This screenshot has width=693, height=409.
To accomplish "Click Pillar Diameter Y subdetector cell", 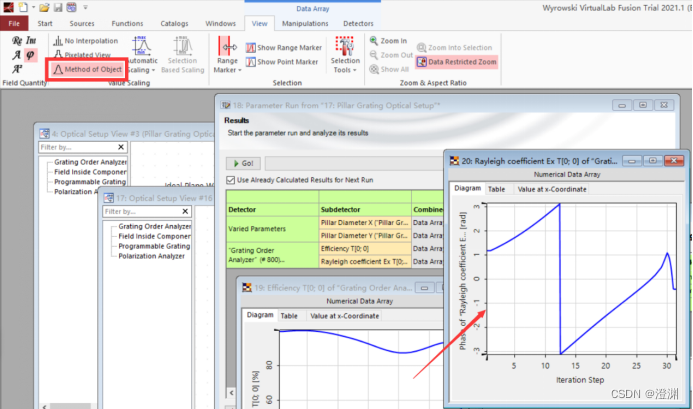I will point(365,236).
